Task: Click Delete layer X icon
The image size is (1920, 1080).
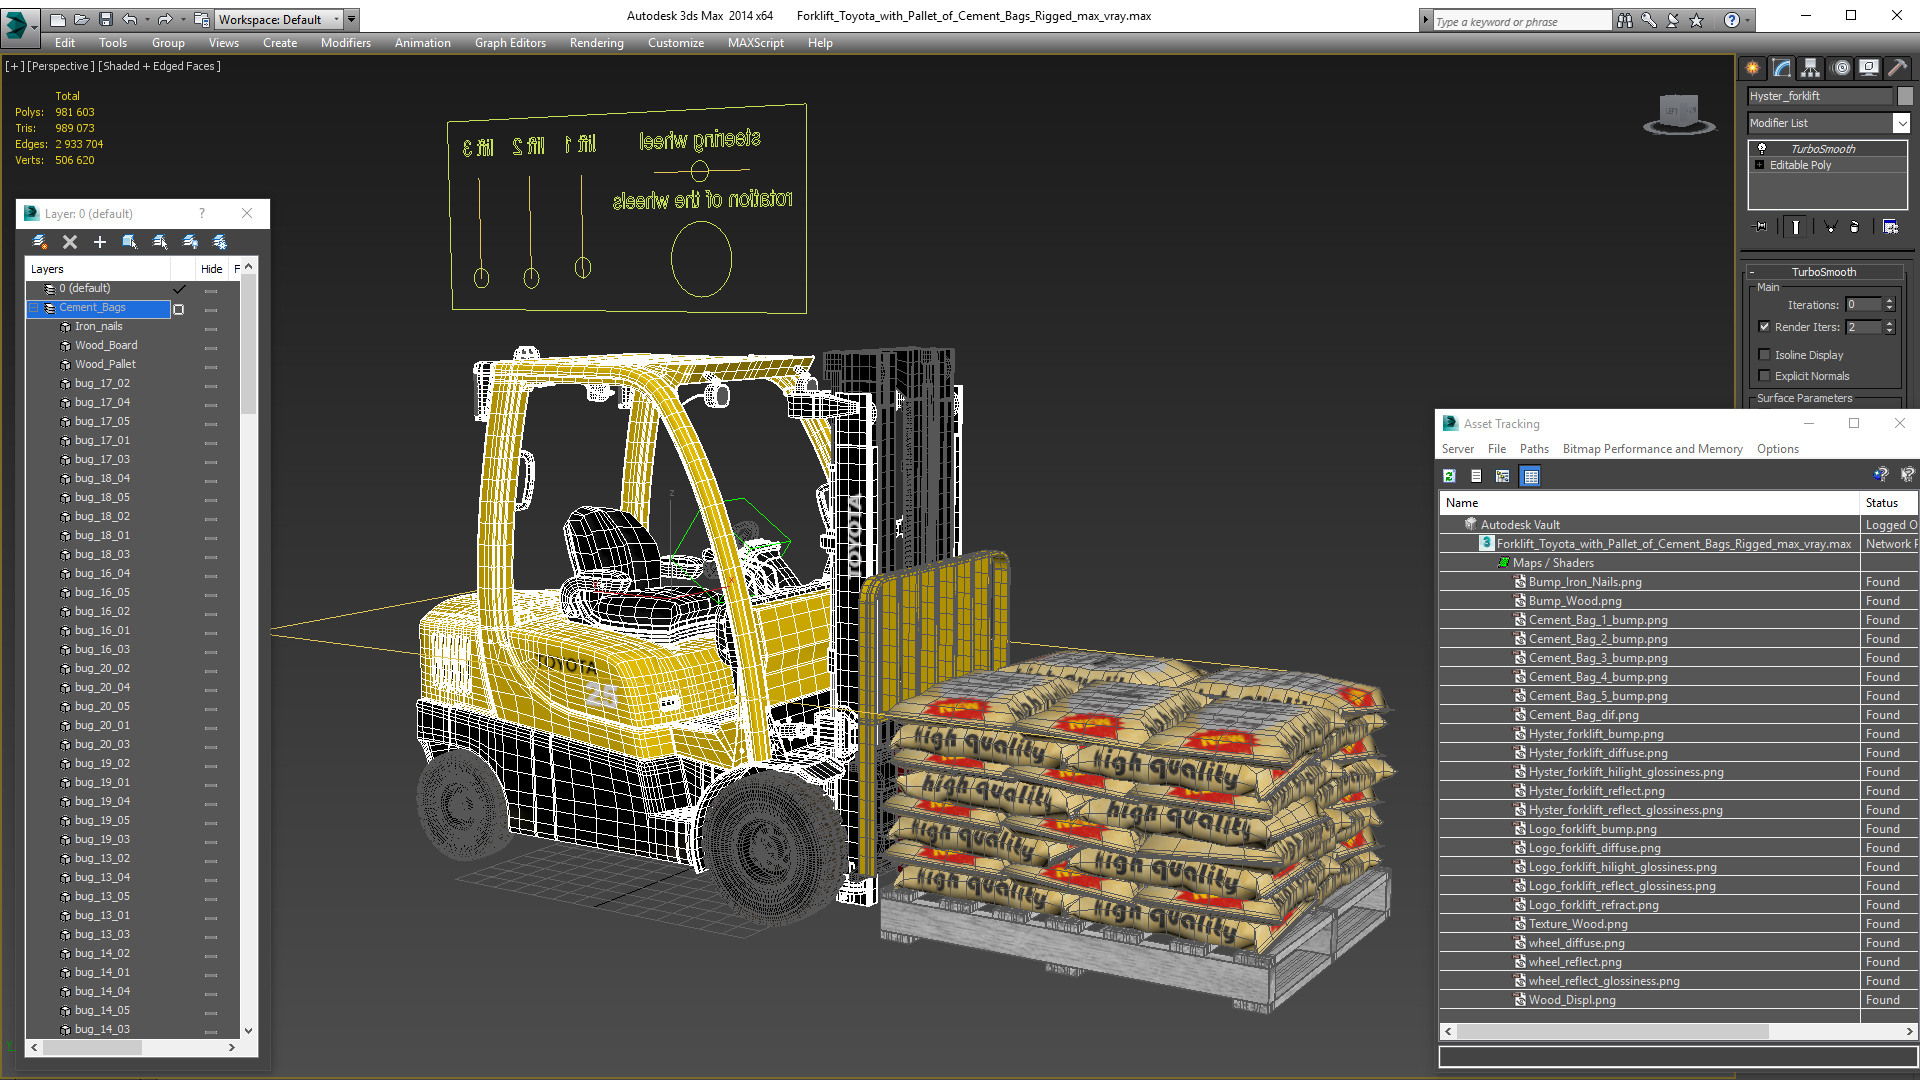Action: tap(70, 242)
